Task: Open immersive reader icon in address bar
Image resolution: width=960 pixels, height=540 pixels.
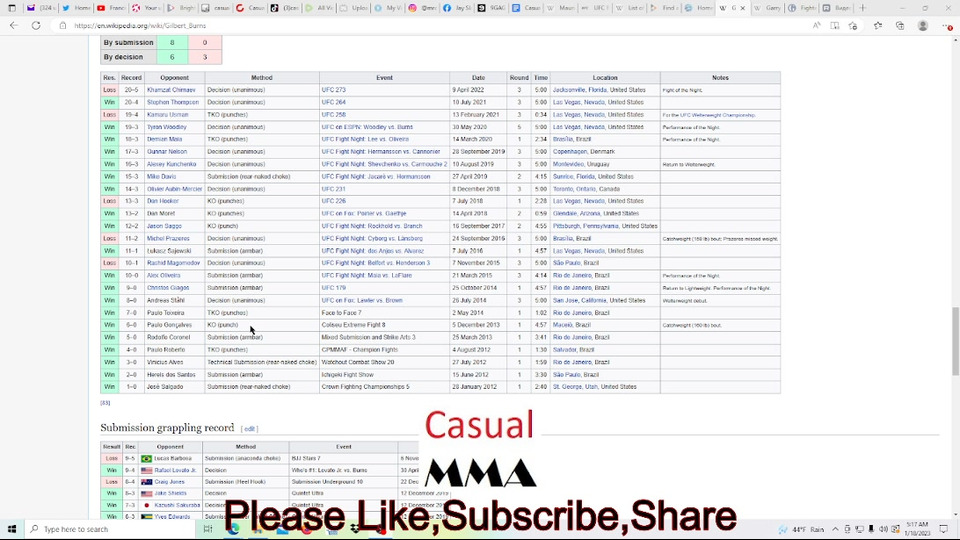Action: coord(834,26)
